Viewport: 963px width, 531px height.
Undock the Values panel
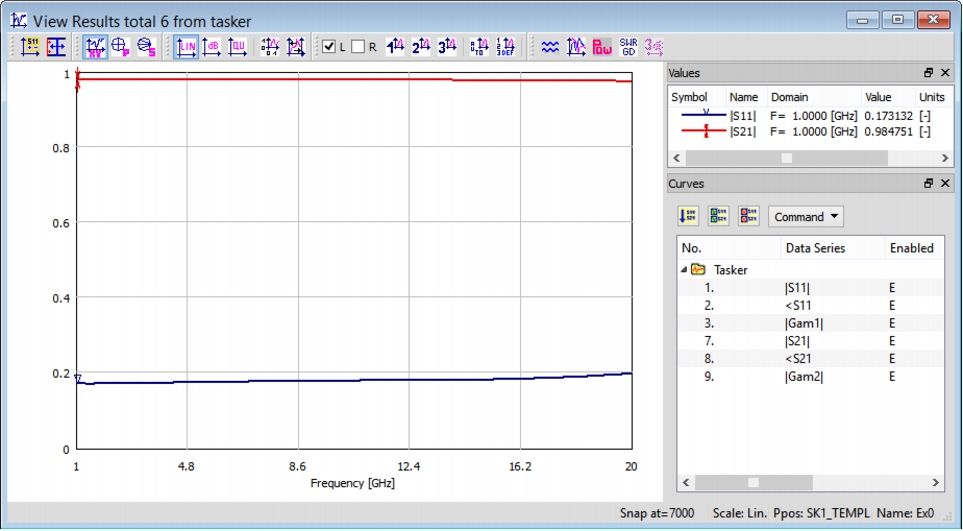[929, 73]
